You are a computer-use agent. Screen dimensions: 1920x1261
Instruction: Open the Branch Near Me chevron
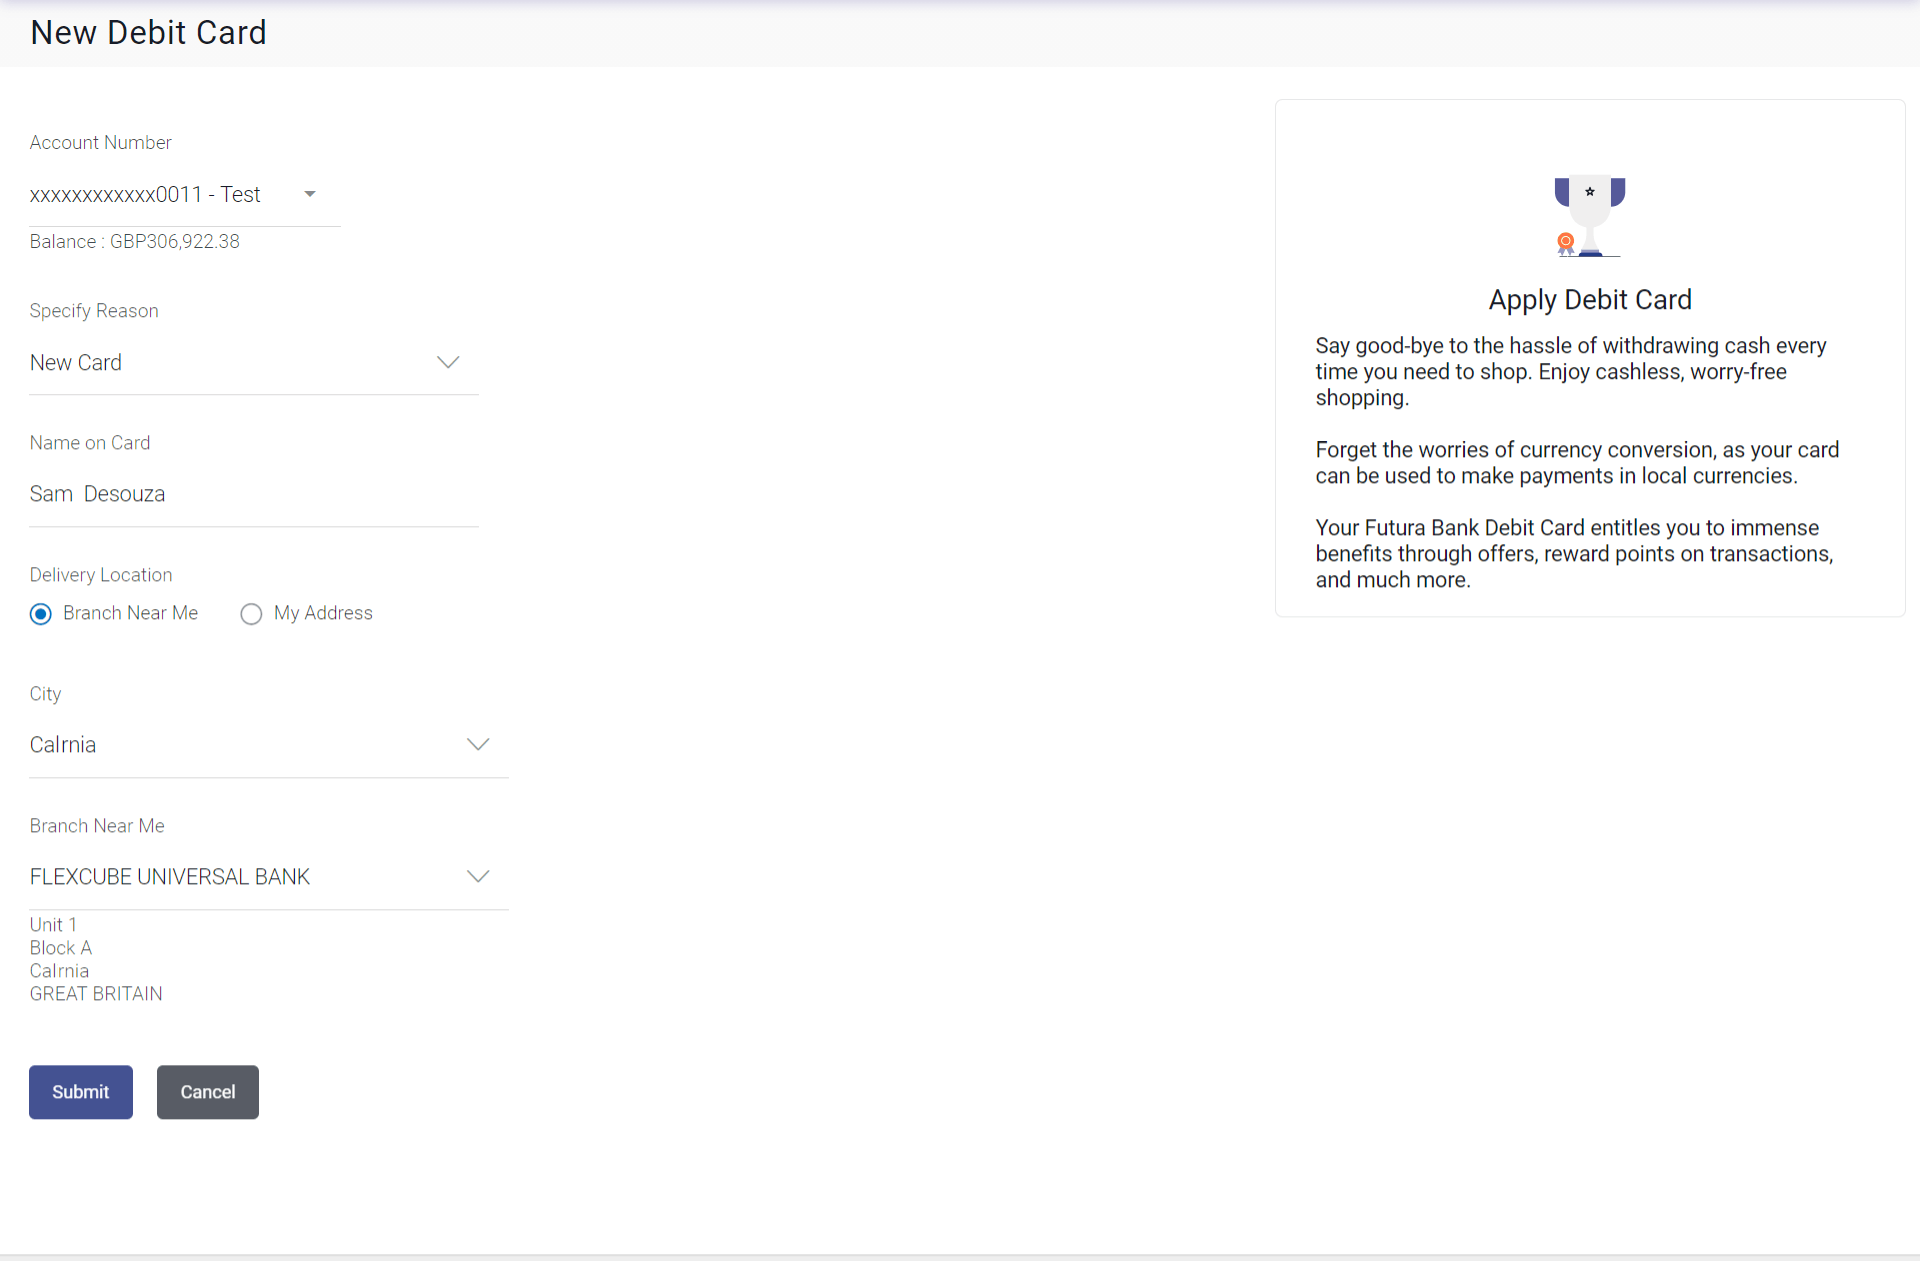click(x=478, y=876)
